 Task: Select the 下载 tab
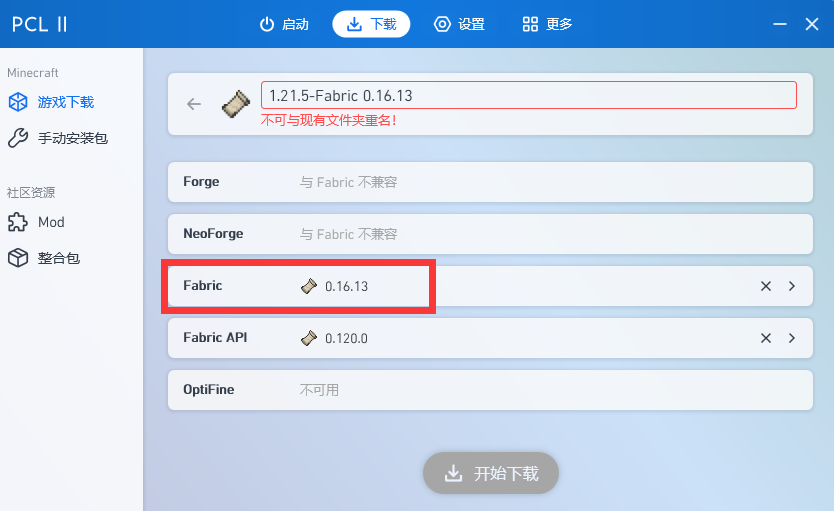tap(371, 24)
